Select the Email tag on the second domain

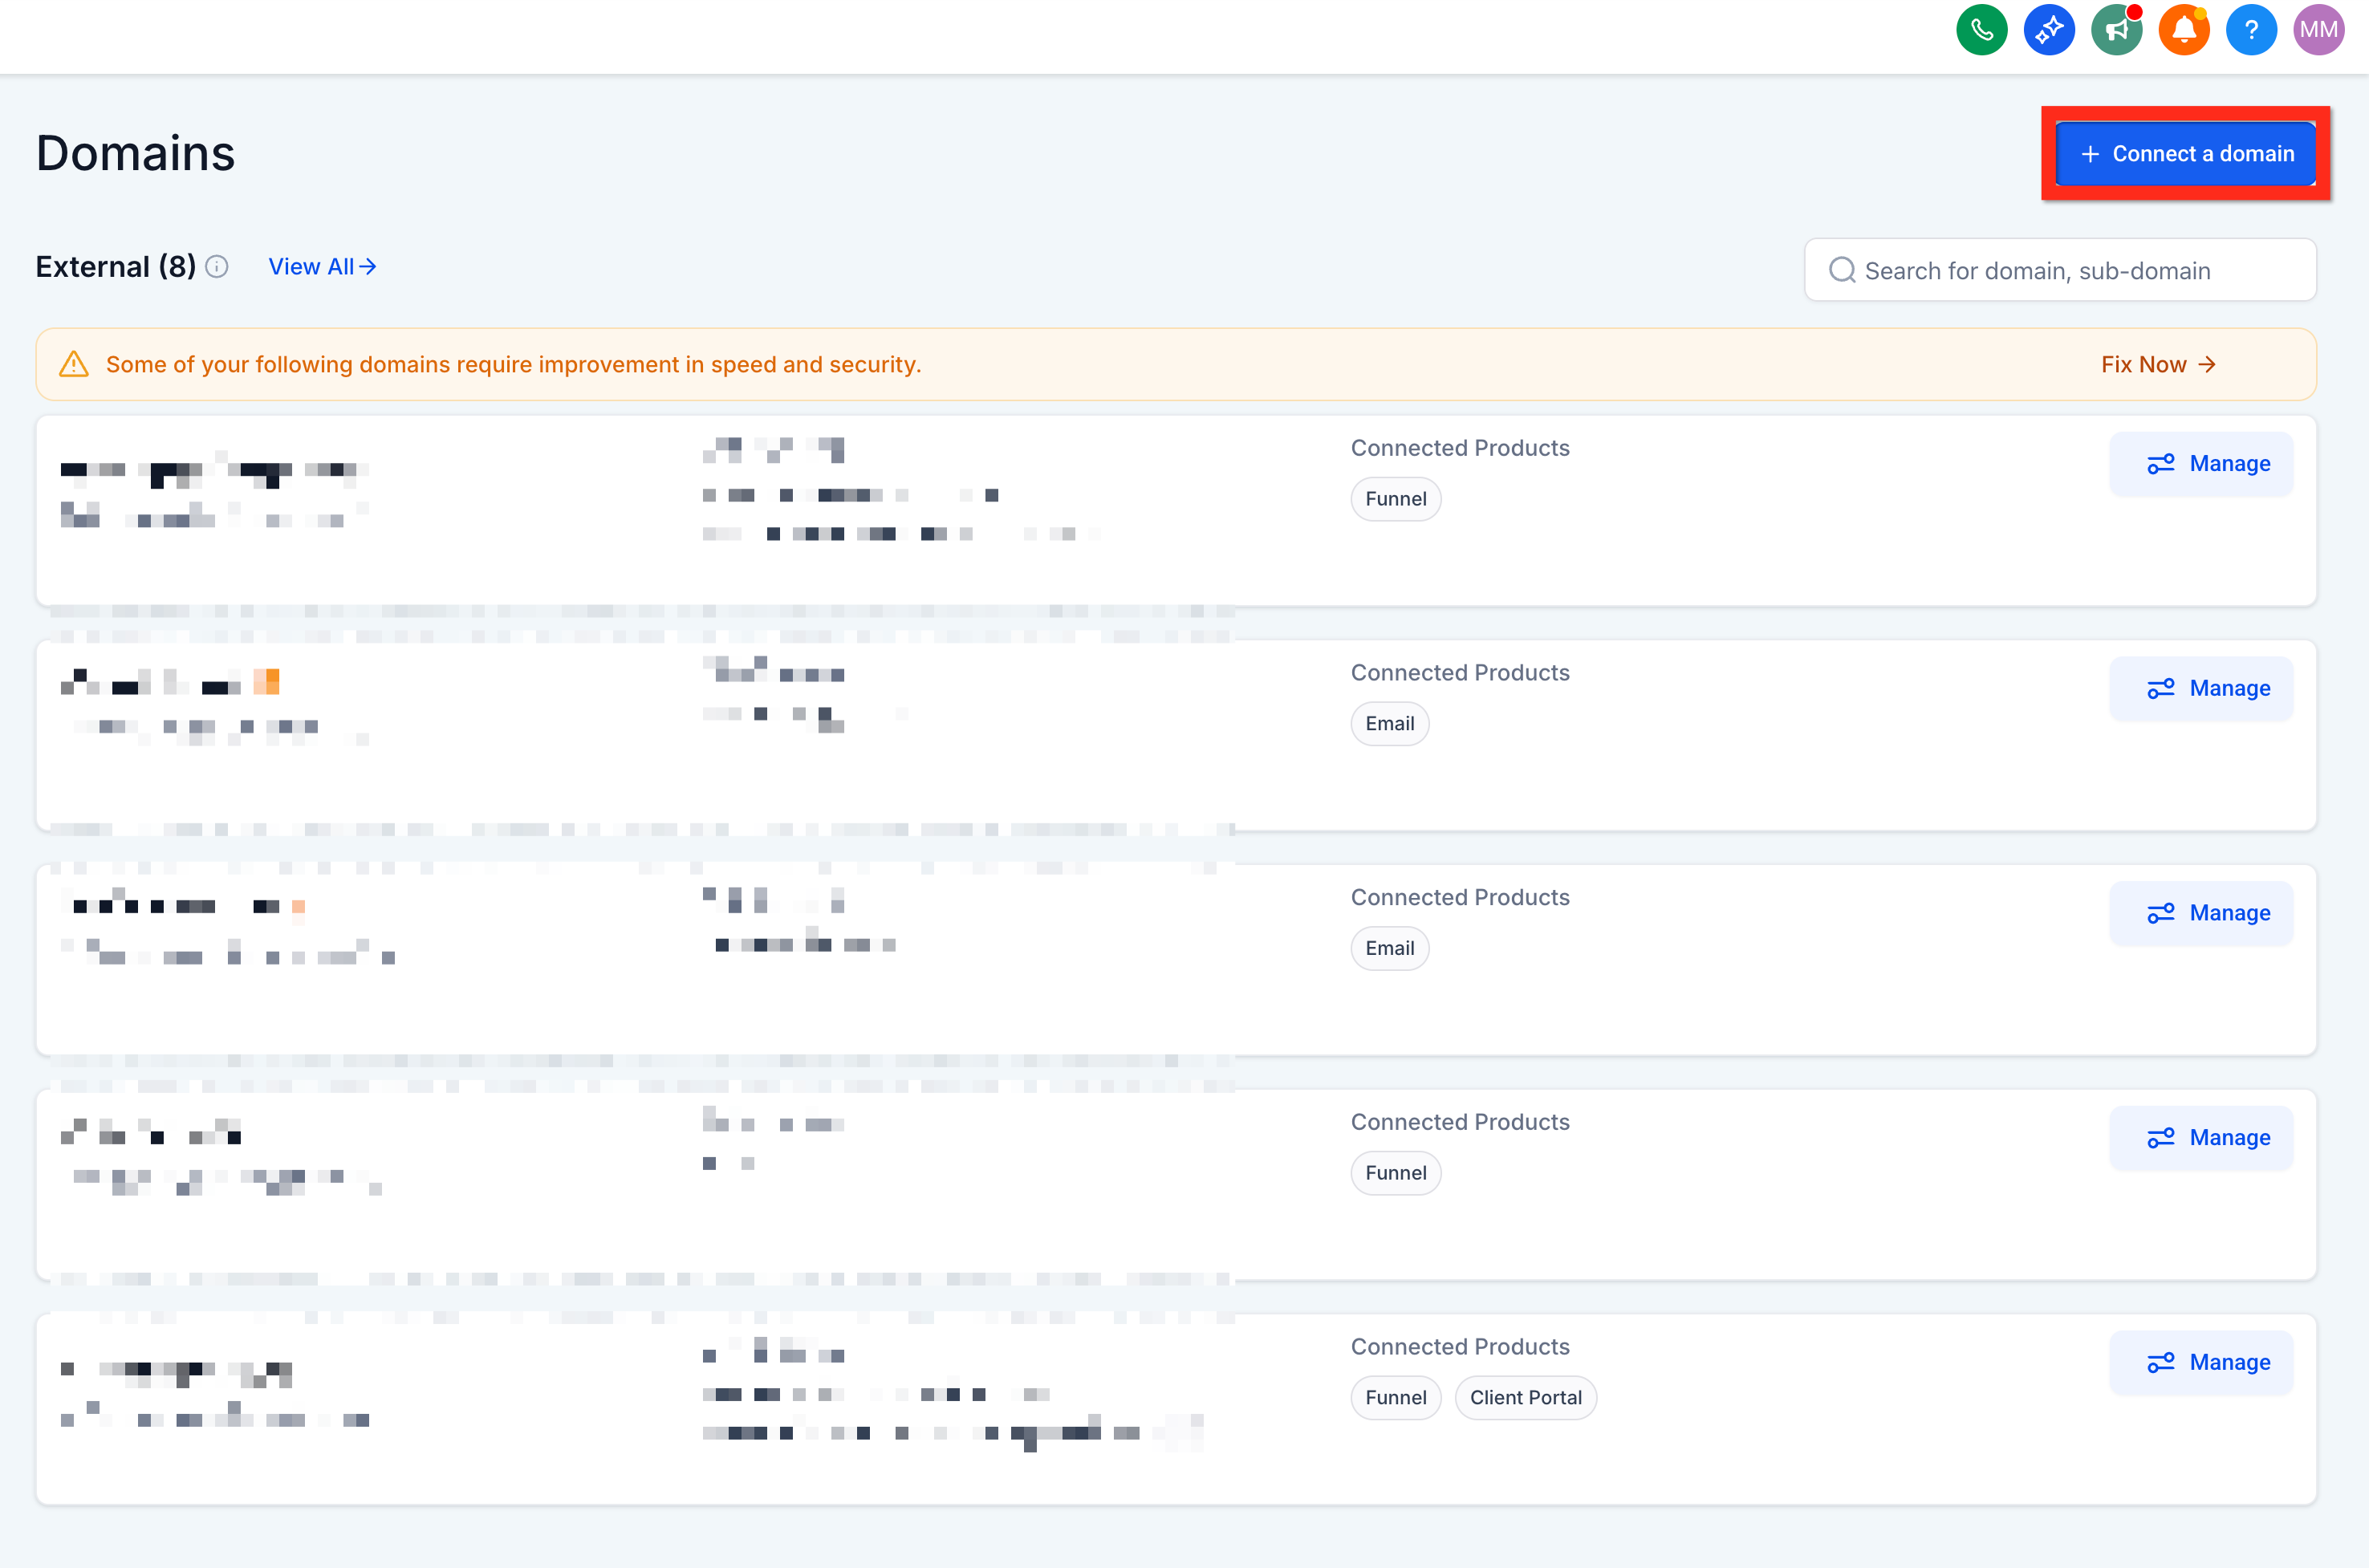(x=1389, y=723)
